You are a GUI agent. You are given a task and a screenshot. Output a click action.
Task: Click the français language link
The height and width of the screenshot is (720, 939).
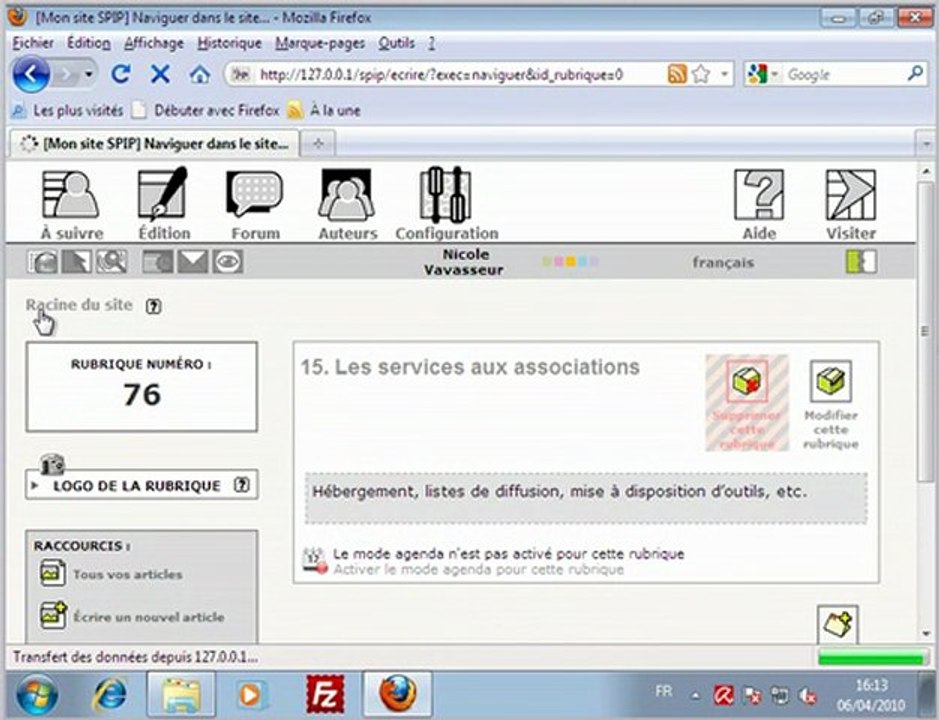click(723, 262)
